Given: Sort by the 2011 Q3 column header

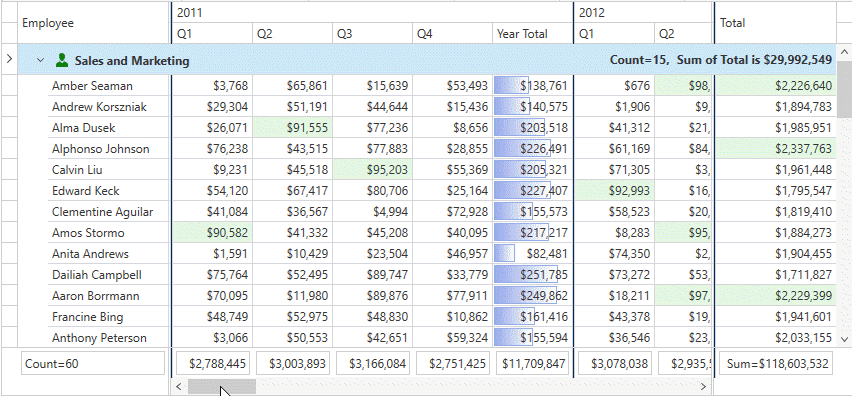Looking at the screenshot, I should click(372, 34).
